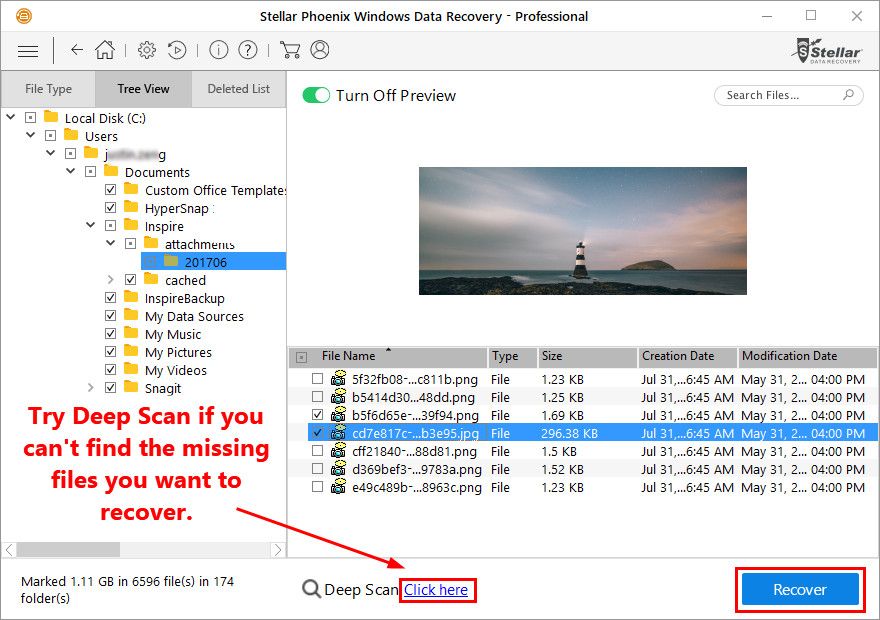Click the tree scrollbar right arrow

coord(278,549)
